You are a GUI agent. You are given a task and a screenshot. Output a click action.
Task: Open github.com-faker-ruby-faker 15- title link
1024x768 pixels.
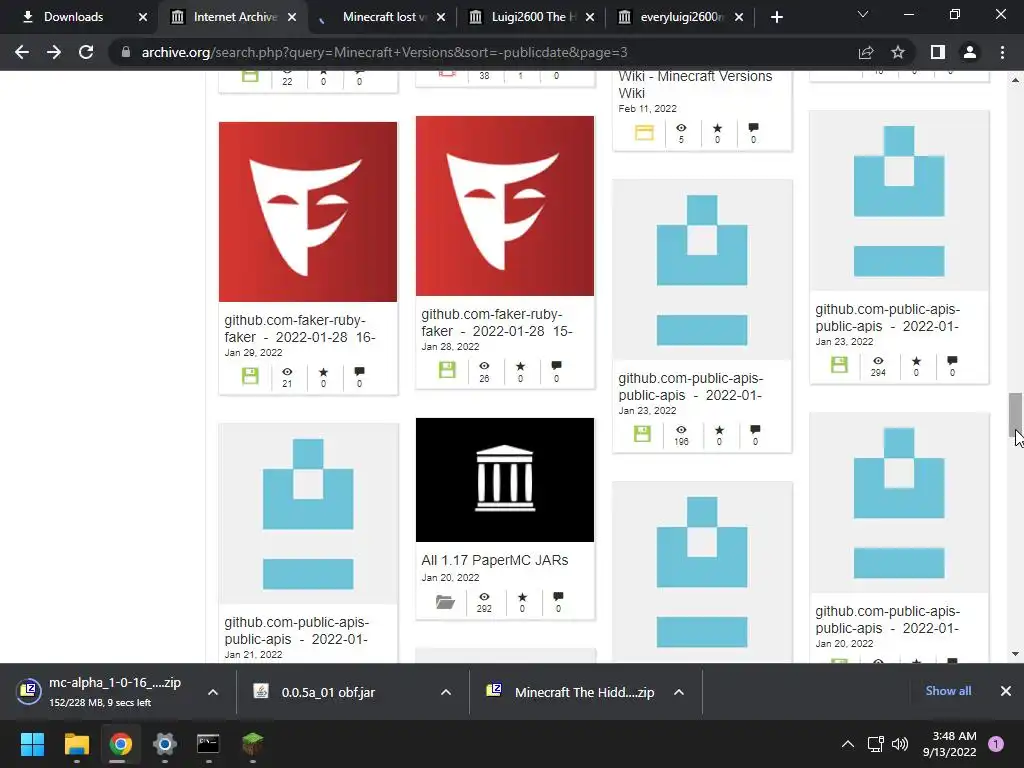point(497,323)
